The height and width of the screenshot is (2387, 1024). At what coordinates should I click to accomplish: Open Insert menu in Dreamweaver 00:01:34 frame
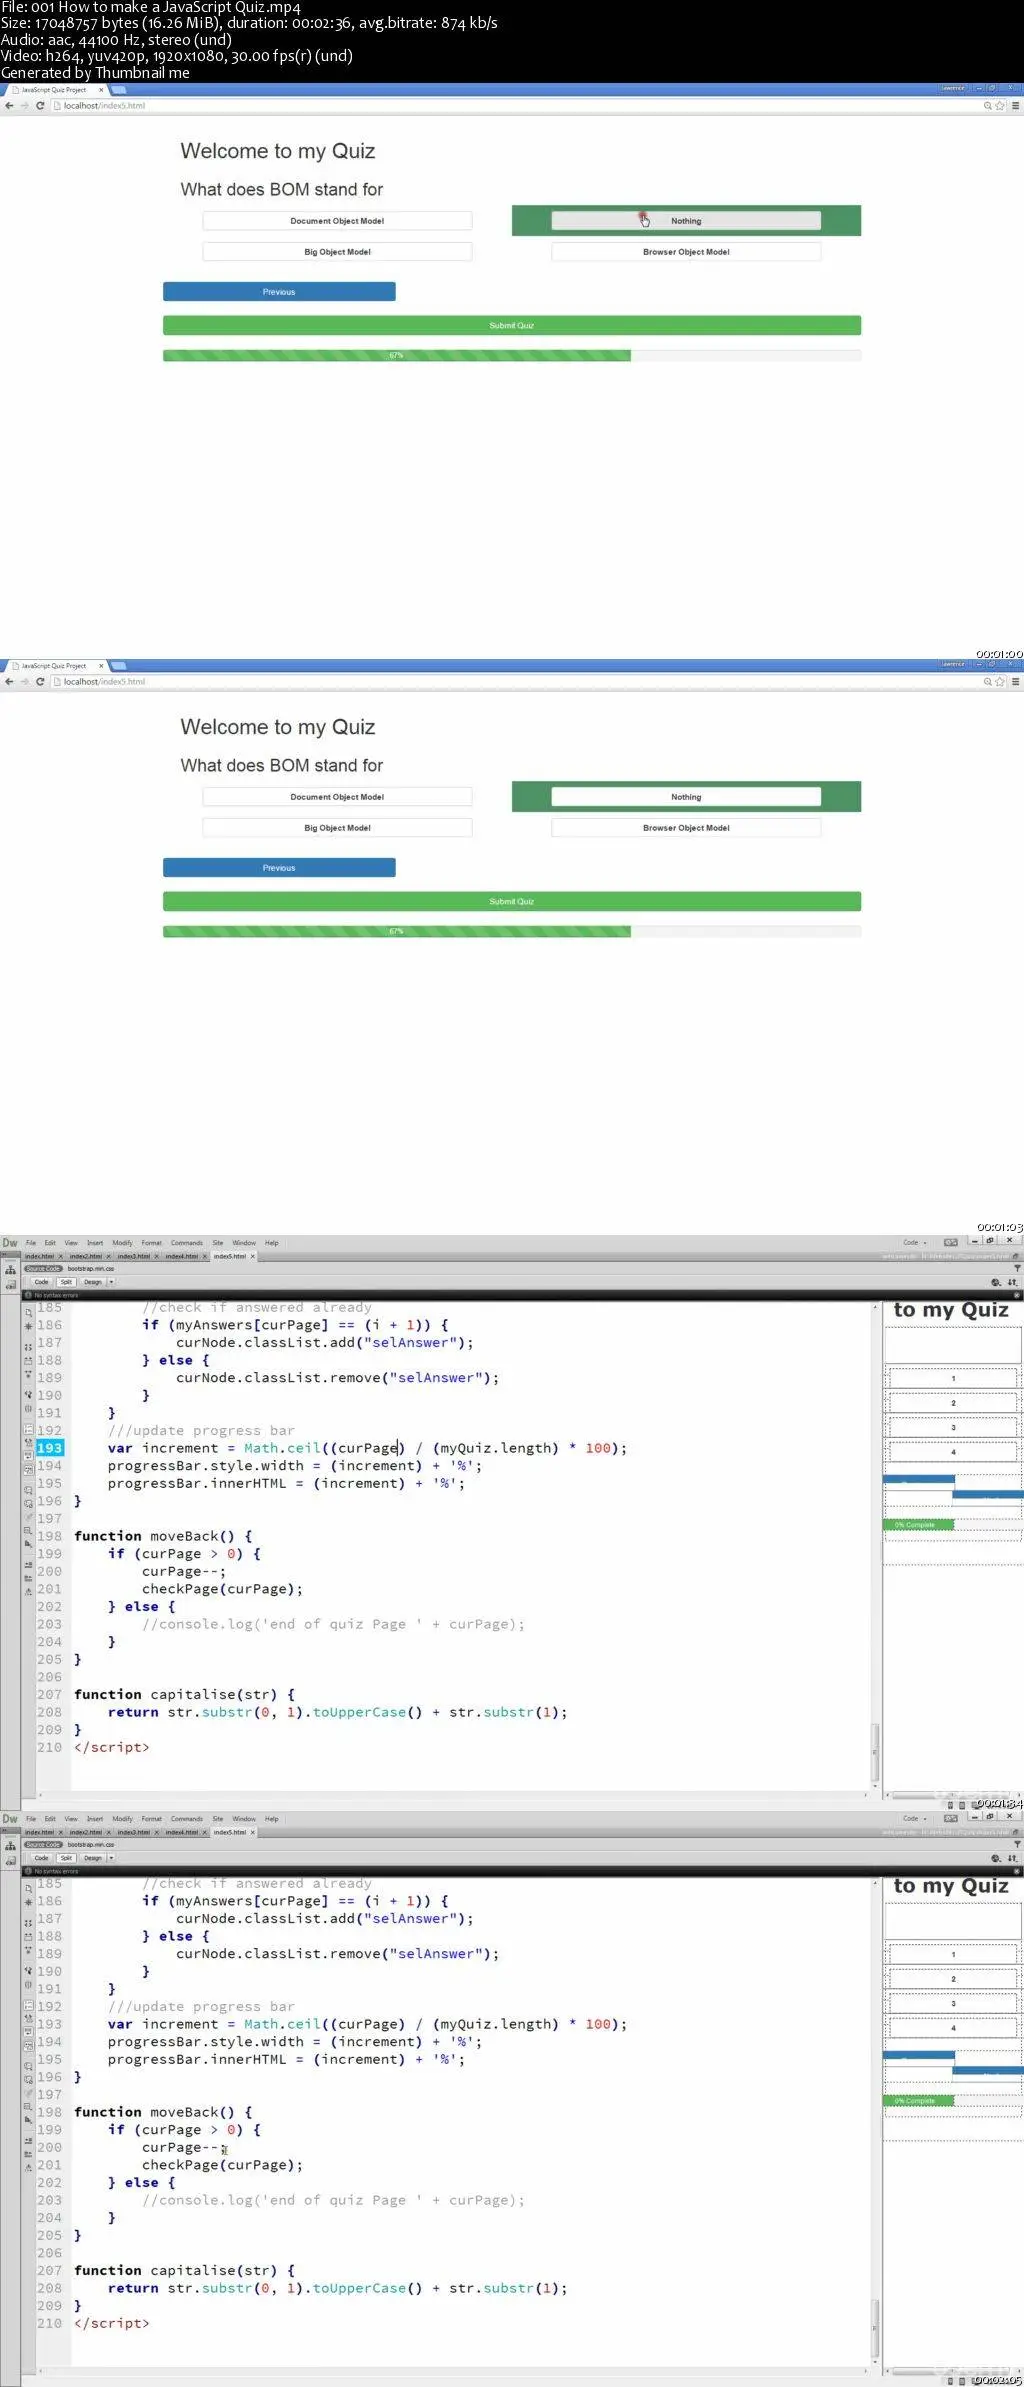95,1243
